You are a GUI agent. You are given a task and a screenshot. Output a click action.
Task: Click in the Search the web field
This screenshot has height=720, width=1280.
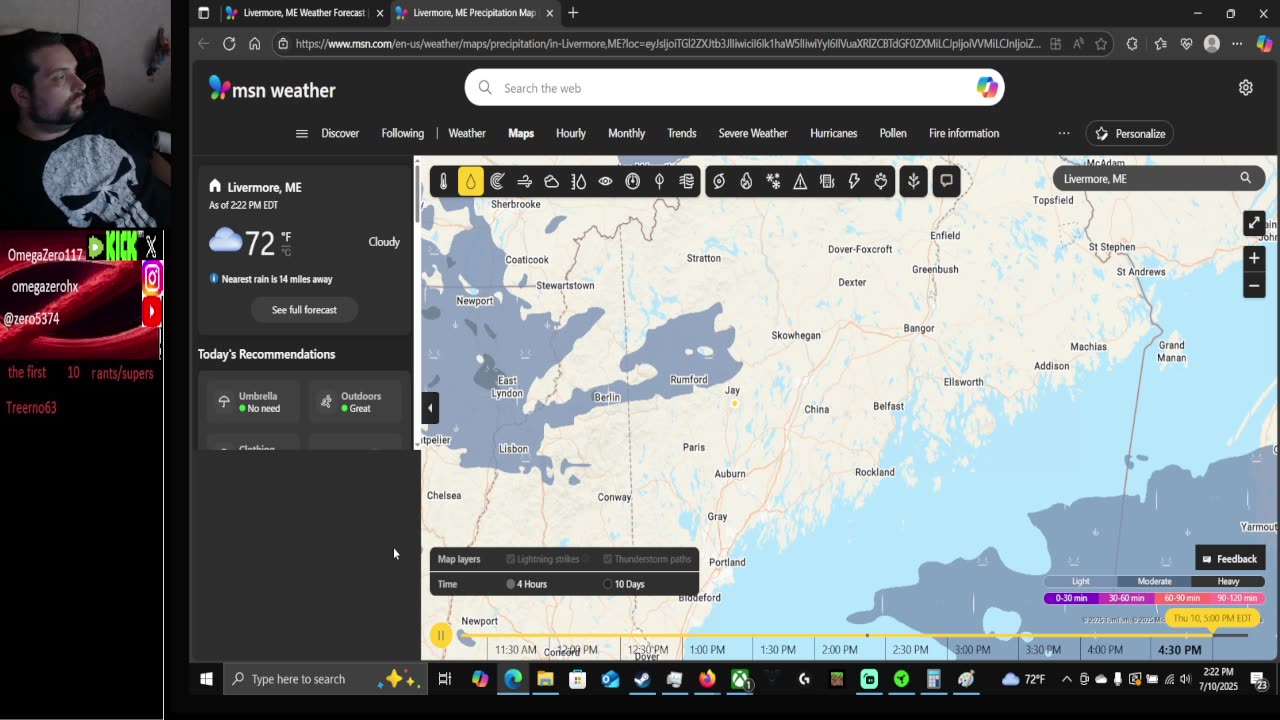pos(735,88)
